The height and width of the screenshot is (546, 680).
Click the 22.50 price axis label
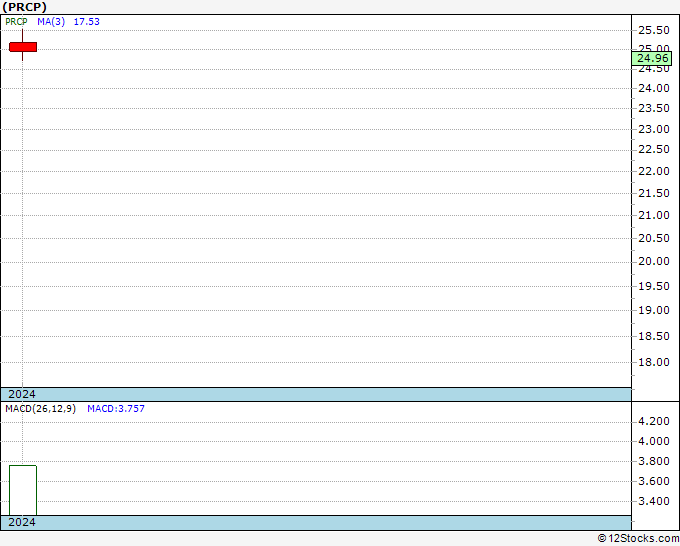(654, 150)
